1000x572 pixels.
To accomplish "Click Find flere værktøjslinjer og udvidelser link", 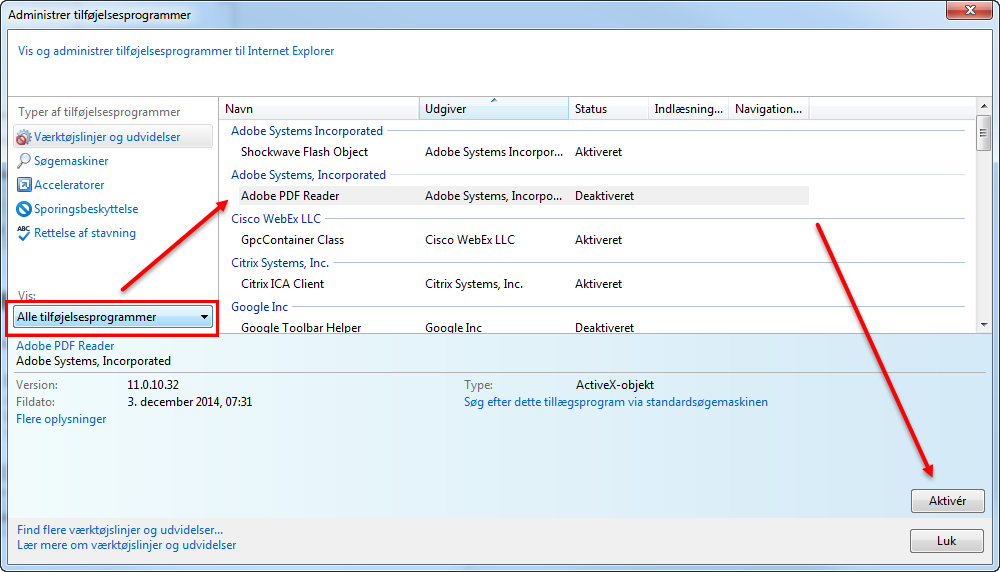I will (120, 529).
